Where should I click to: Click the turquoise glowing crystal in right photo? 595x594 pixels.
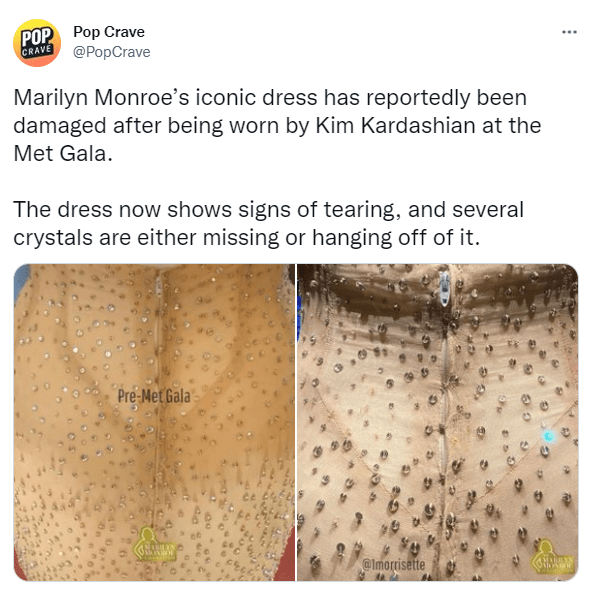pyautogui.click(x=548, y=436)
